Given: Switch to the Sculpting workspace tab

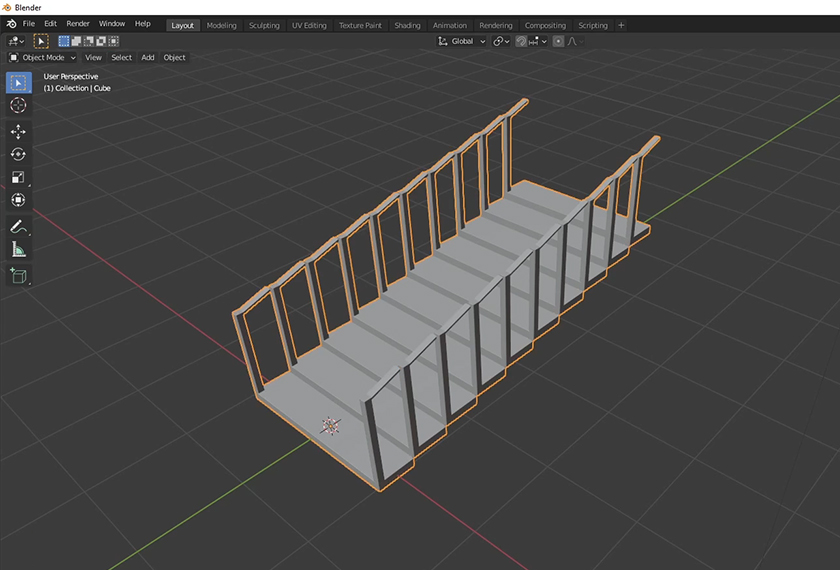Looking at the screenshot, I should click(x=264, y=25).
